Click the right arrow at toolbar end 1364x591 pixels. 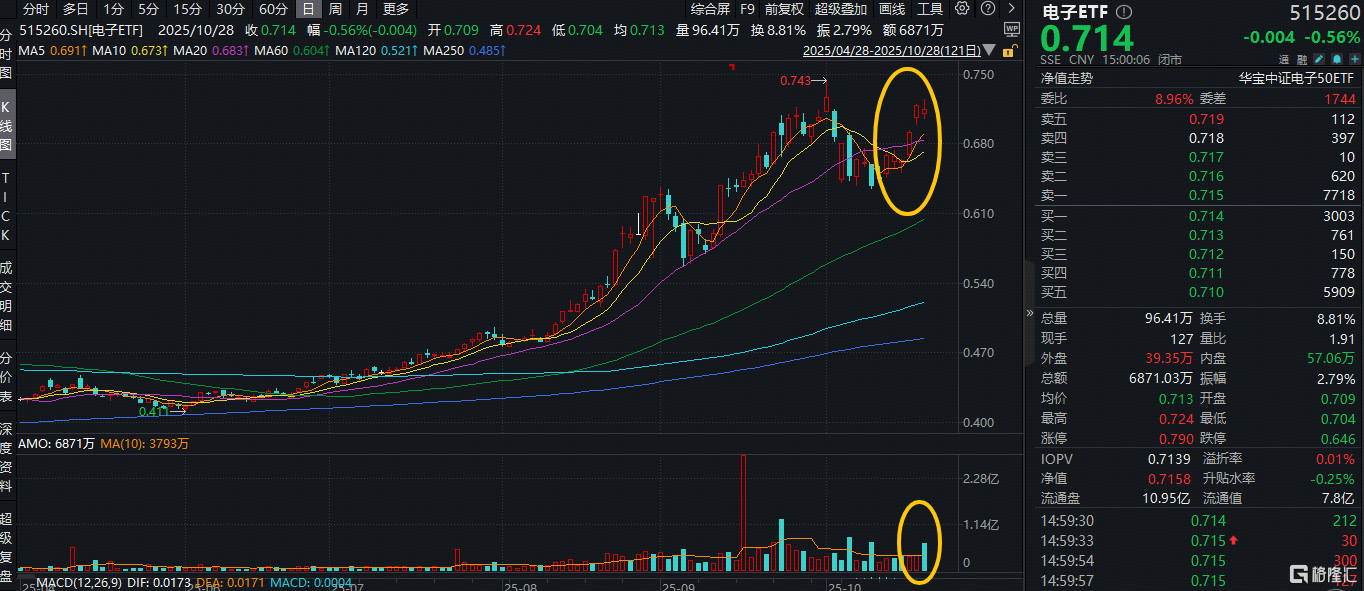[x=1009, y=9]
